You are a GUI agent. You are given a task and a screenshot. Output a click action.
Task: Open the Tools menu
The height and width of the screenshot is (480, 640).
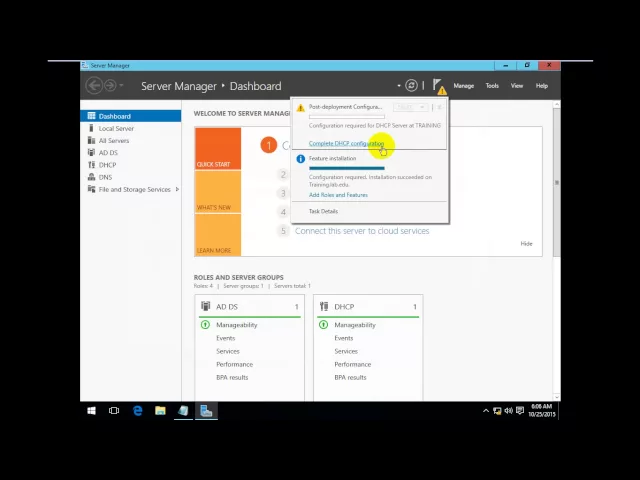492,86
